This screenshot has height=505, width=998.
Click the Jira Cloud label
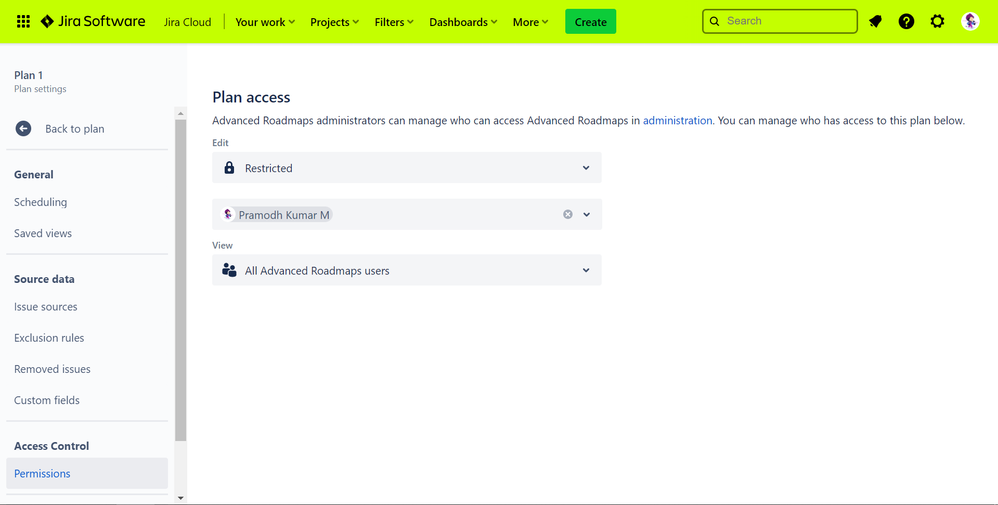pos(187,22)
